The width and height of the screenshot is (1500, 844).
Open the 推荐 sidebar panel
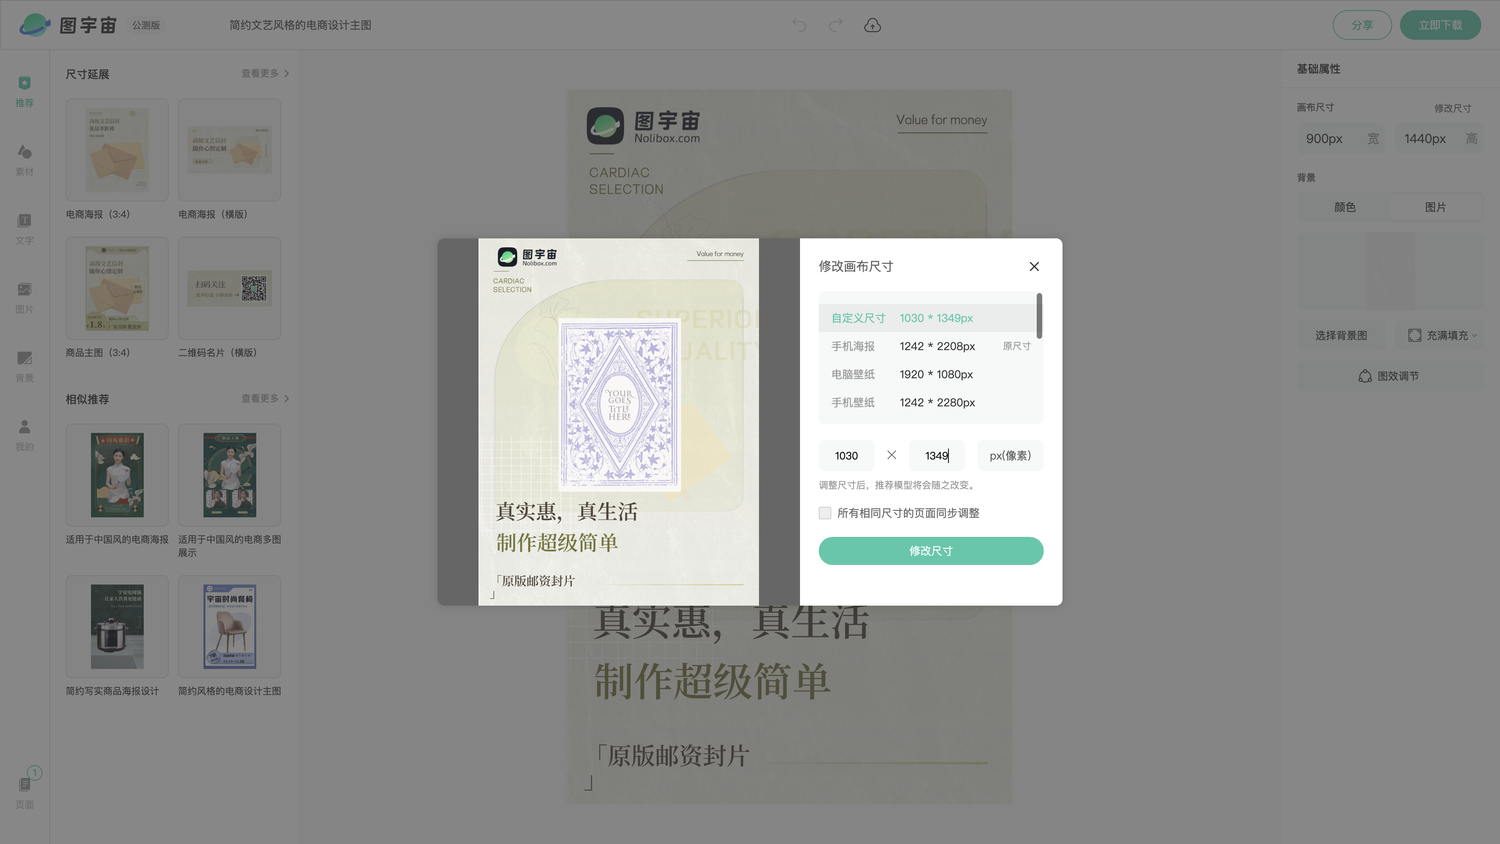25,91
